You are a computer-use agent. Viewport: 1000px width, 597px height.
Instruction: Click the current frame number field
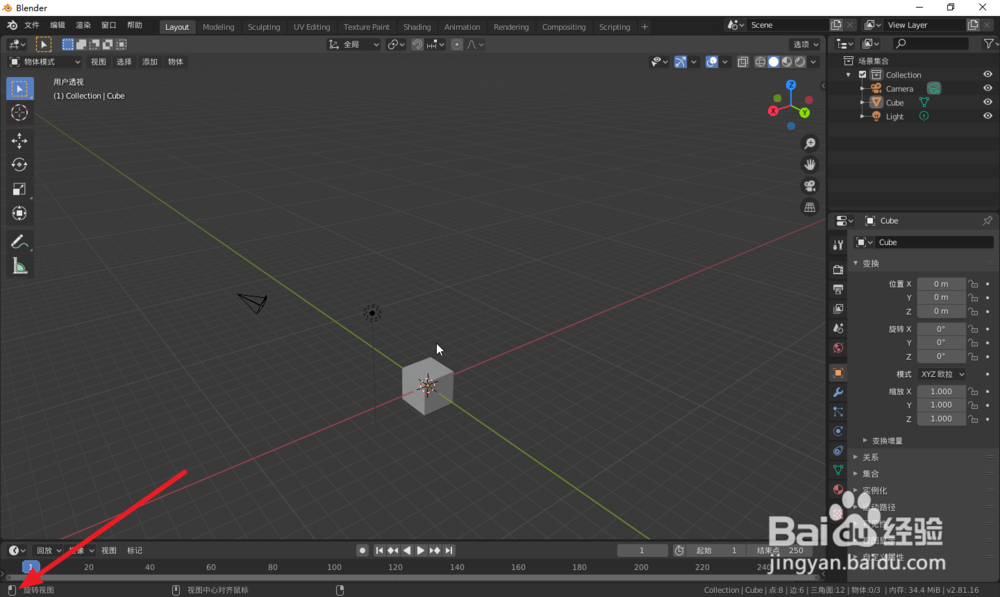point(642,550)
